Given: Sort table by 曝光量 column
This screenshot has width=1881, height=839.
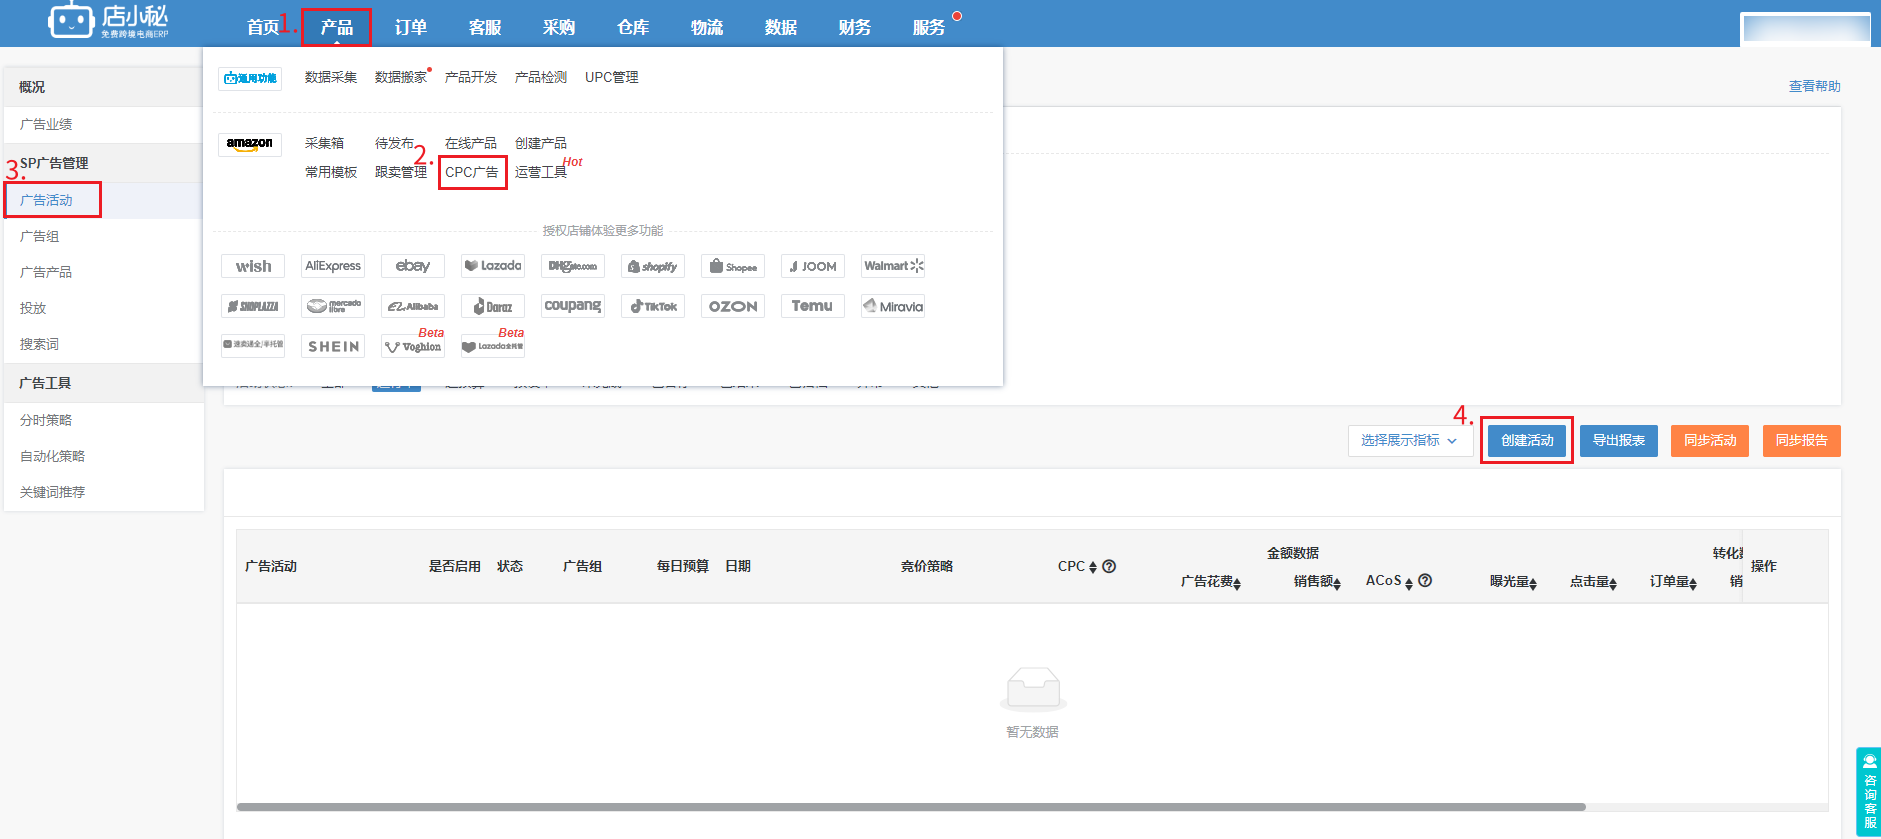Looking at the screenshot, I should 1533,583.
